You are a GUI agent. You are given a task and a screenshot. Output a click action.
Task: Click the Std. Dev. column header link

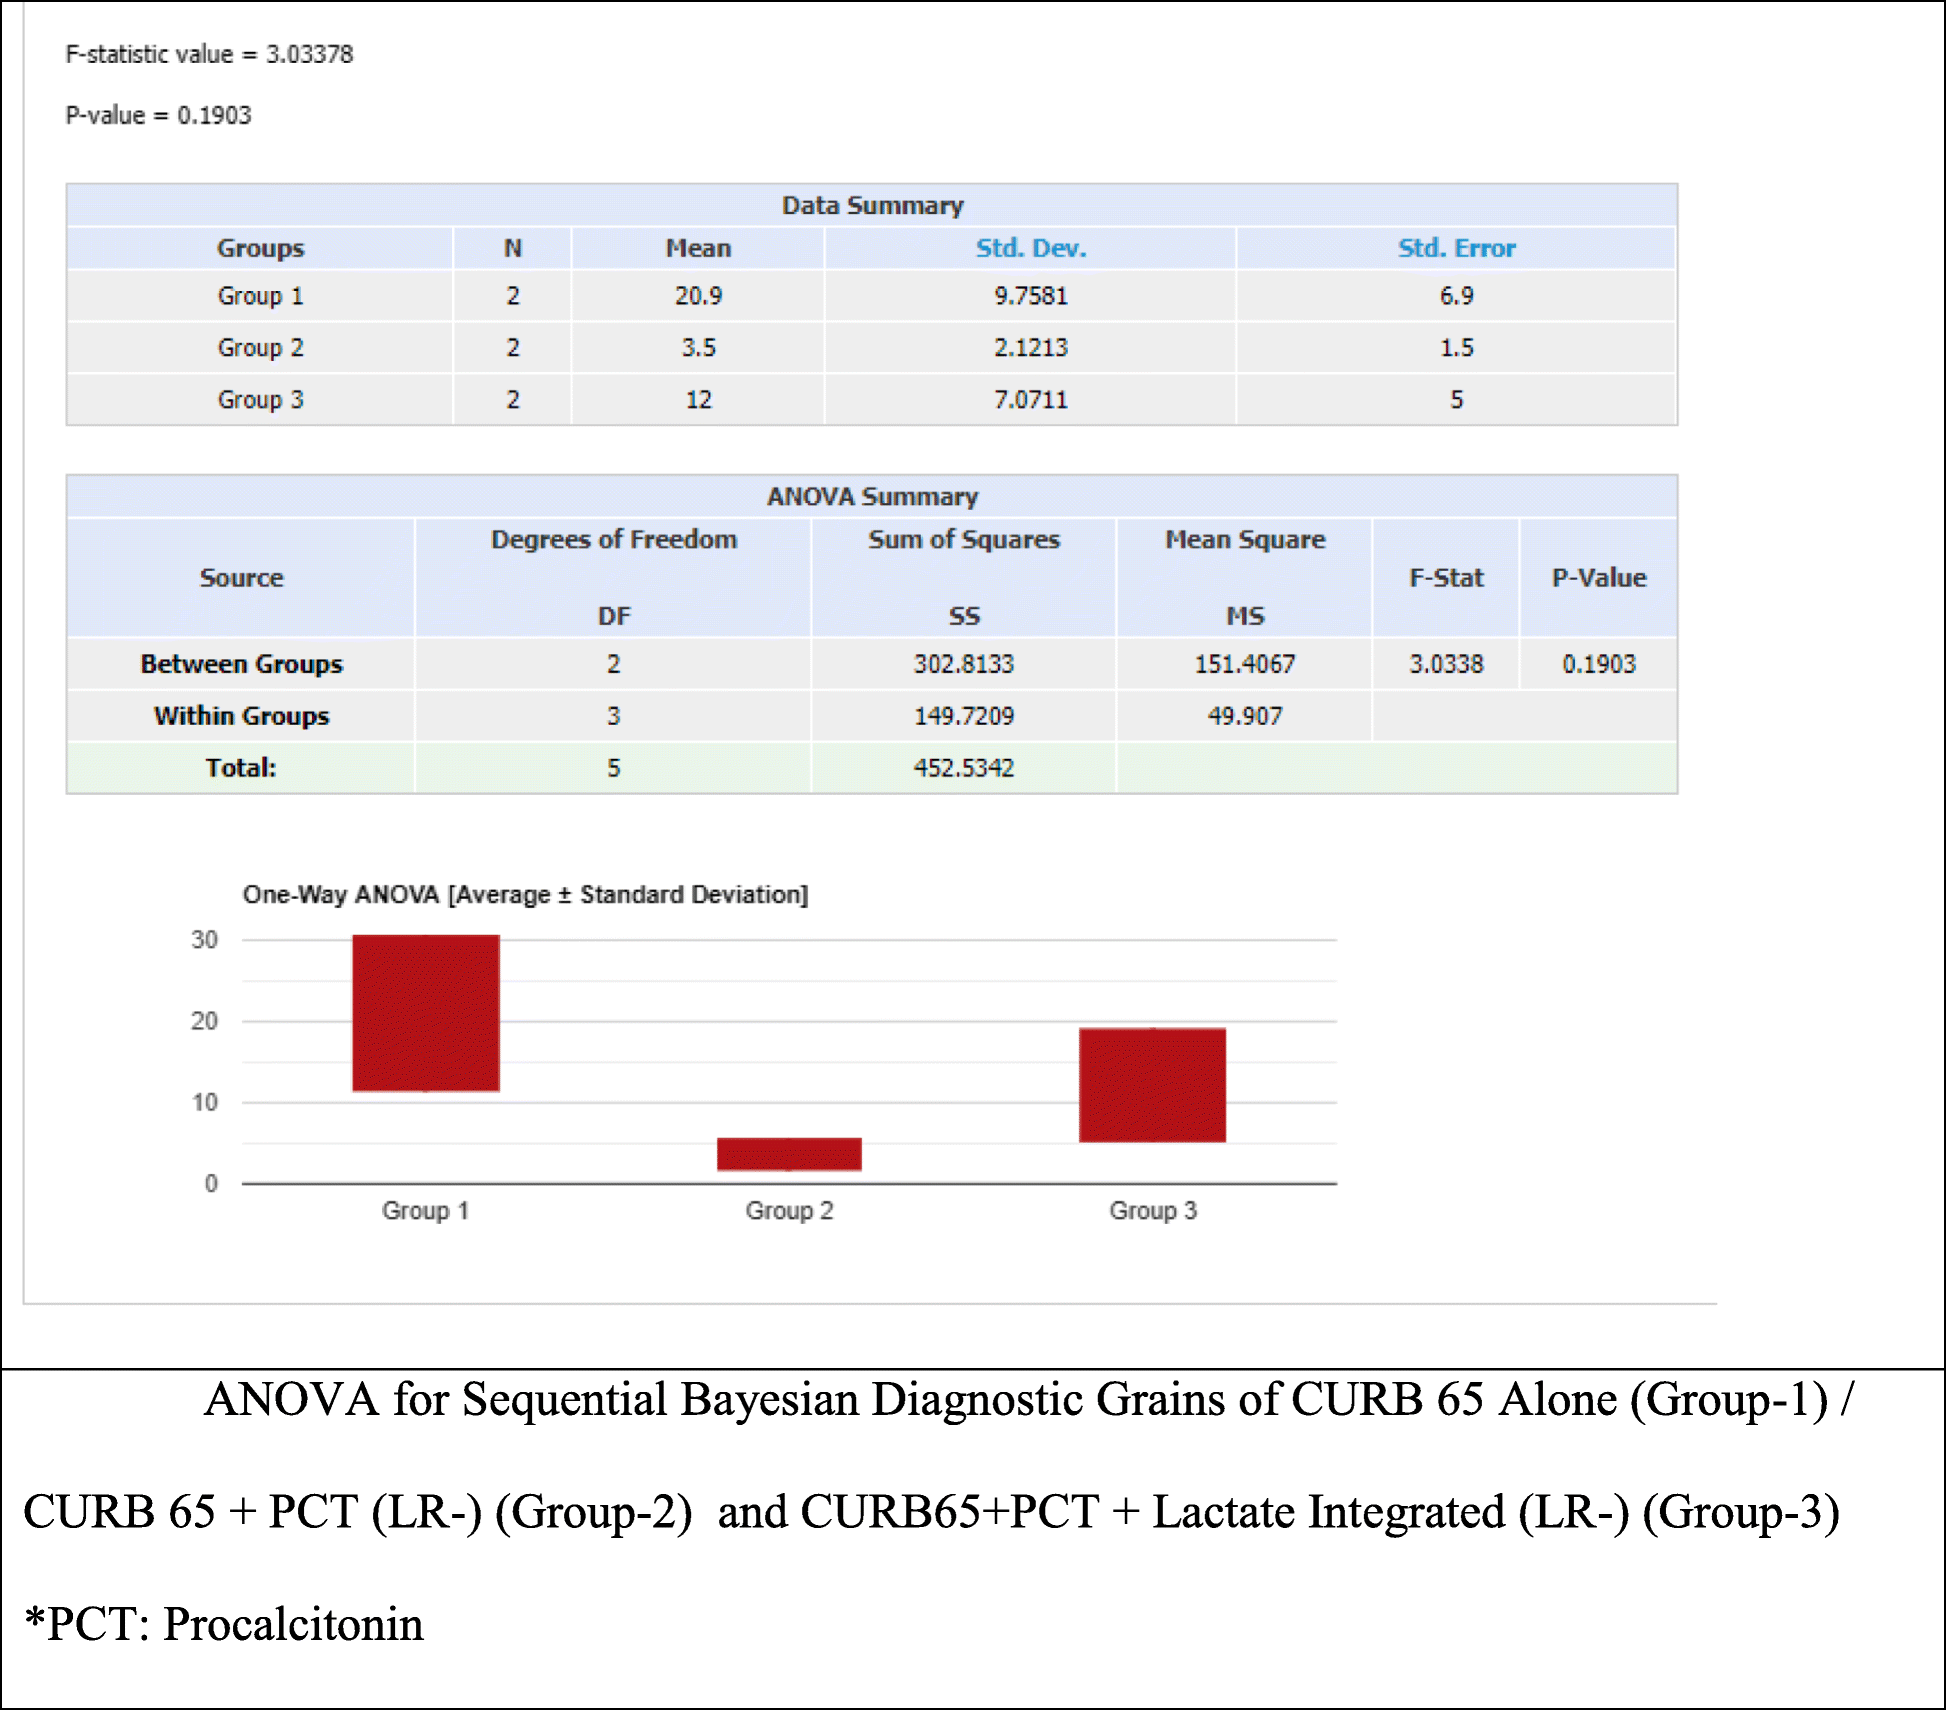tap(1031, 248)
